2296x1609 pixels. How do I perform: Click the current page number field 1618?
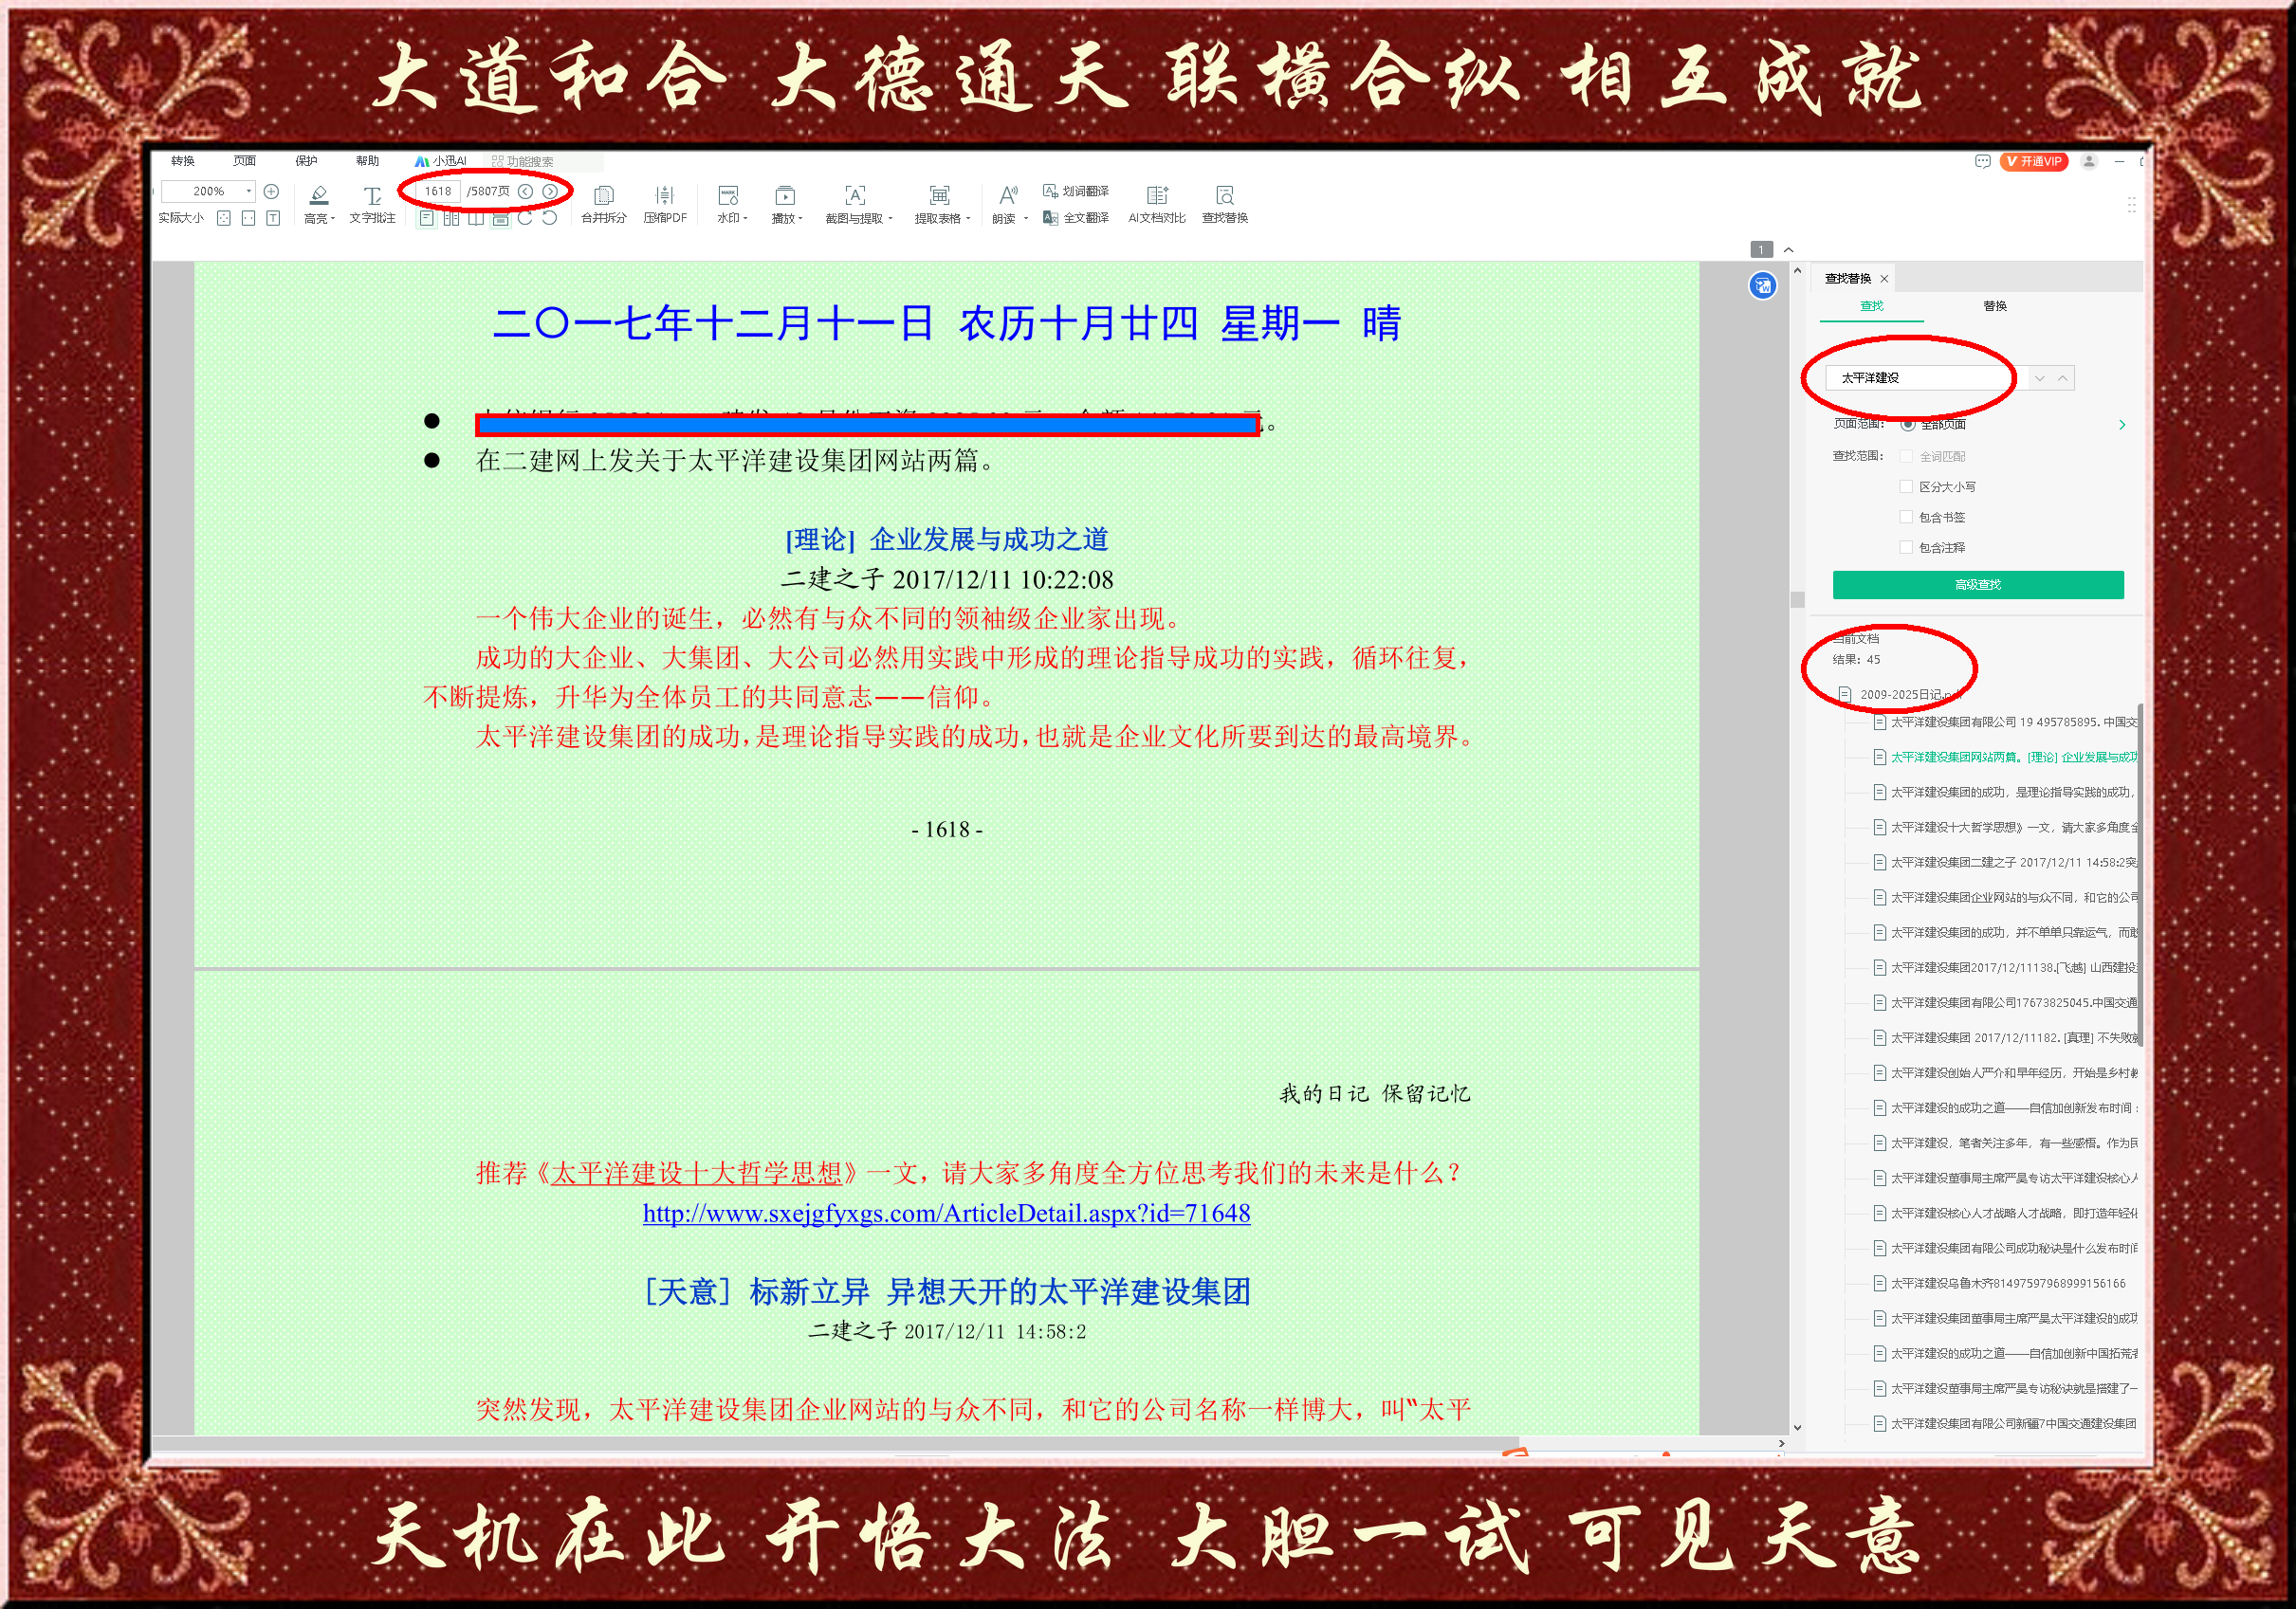coord(438,191)
